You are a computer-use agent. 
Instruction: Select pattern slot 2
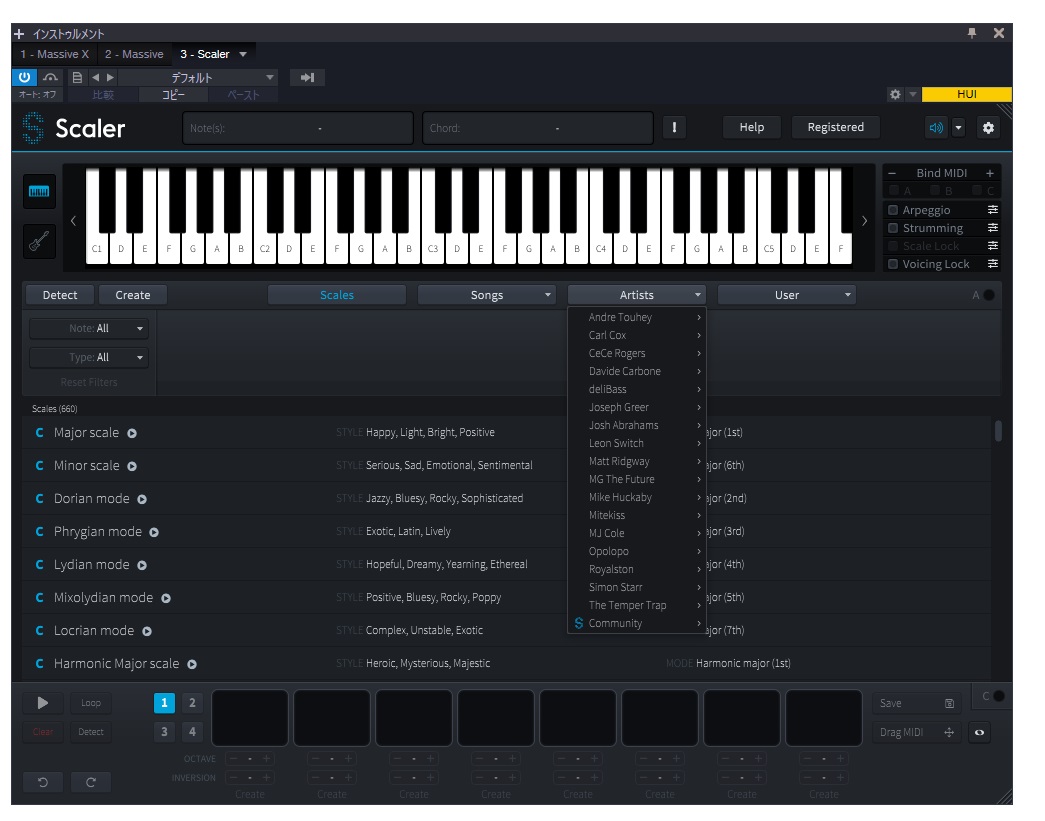(x=192, y=703)
